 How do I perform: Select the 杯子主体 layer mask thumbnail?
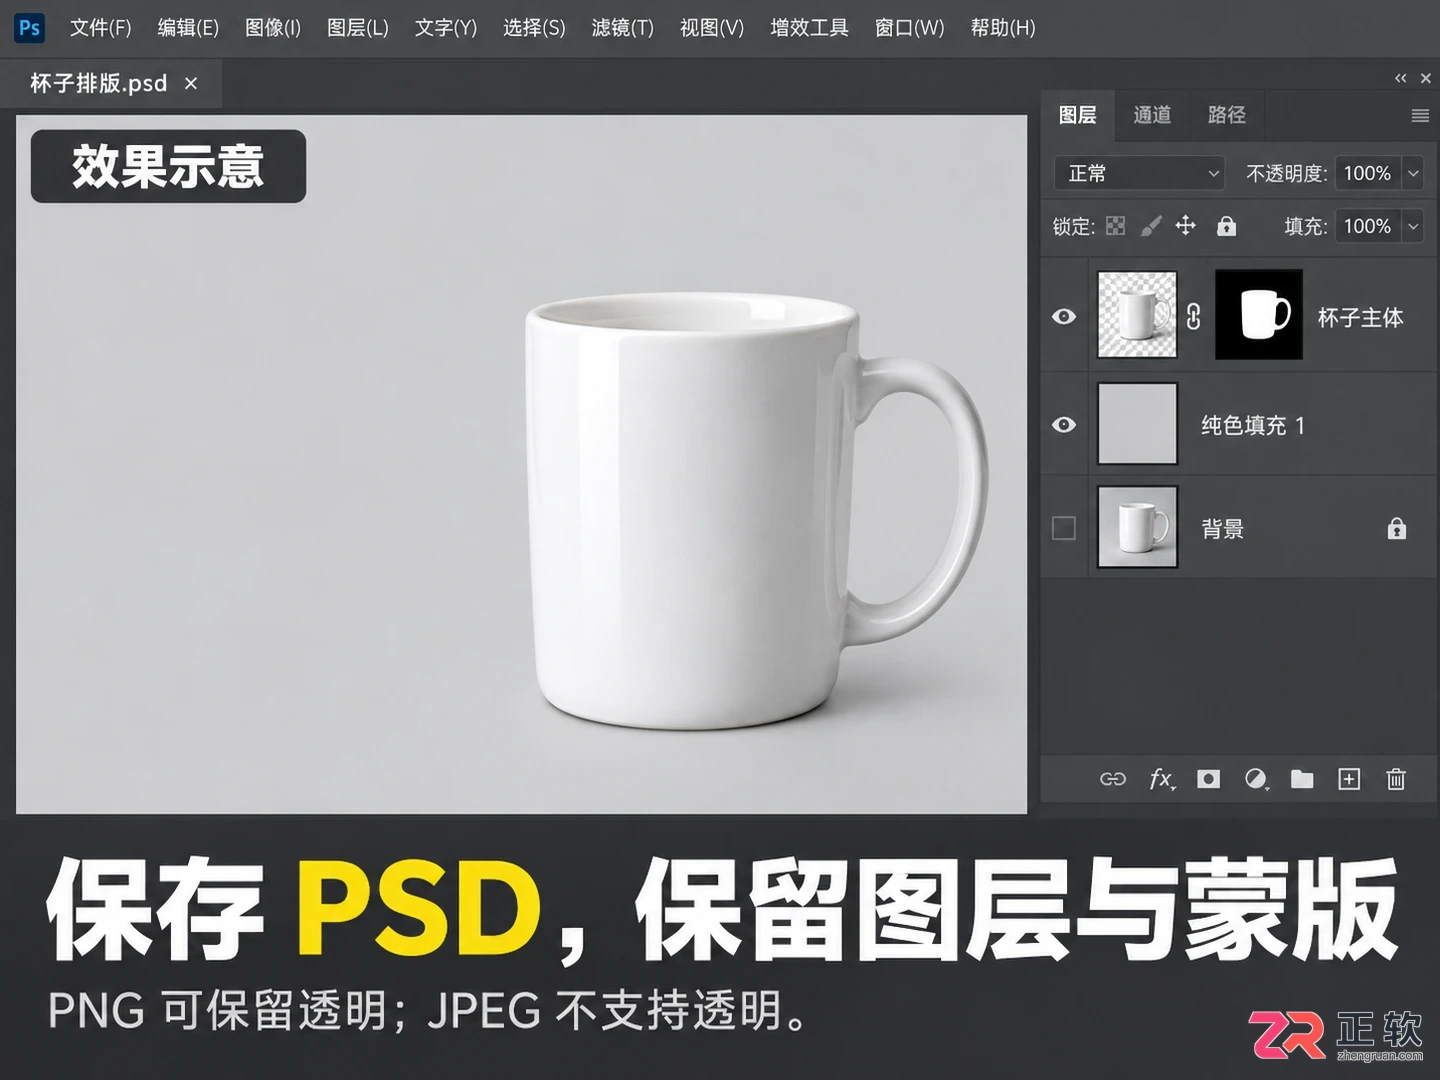pyautogui.click(x=1259, y=314)
